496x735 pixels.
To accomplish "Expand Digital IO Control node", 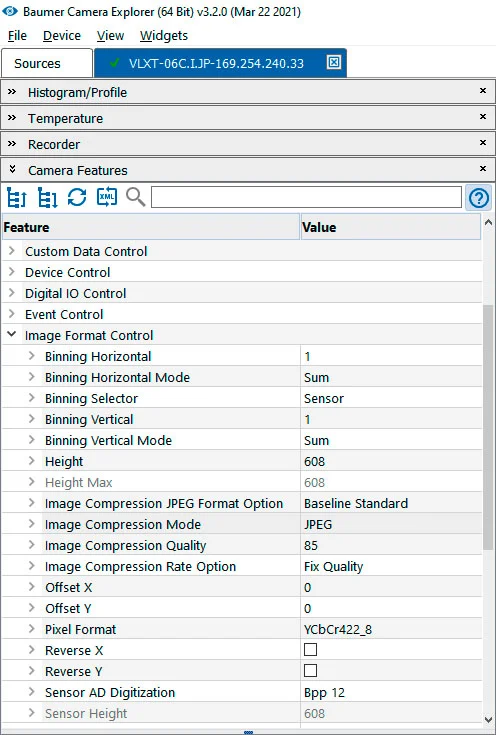I will (x=12, y=293).
